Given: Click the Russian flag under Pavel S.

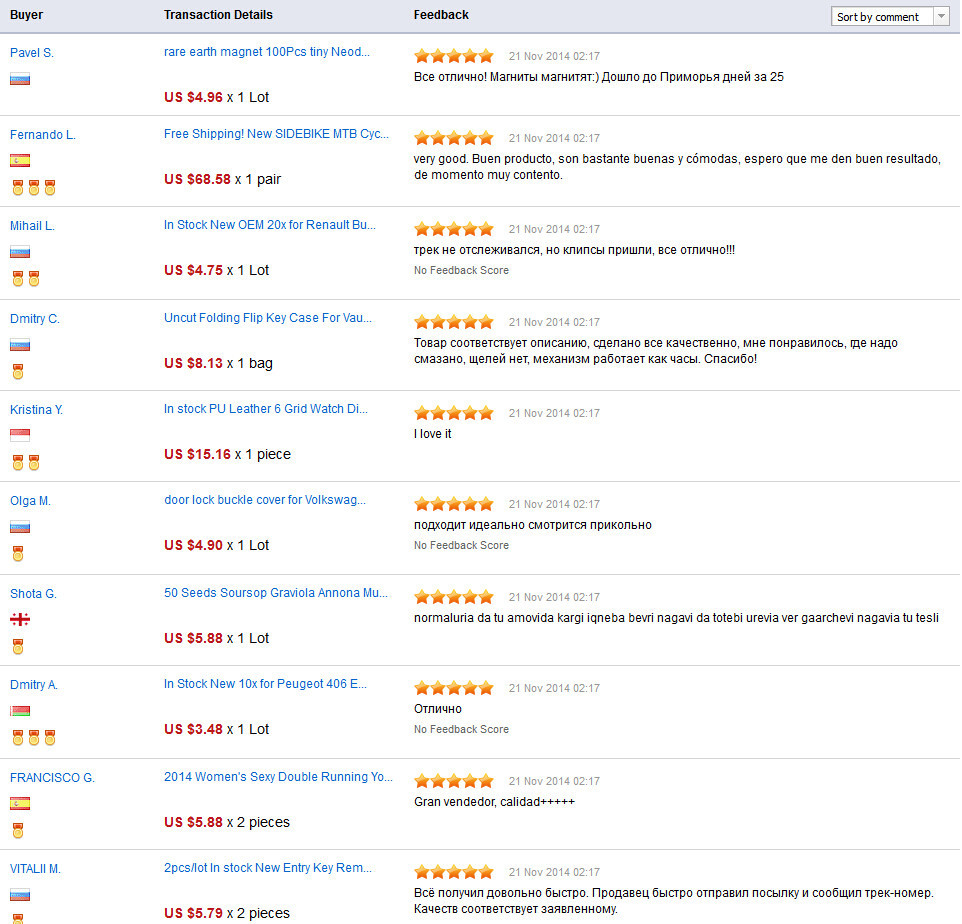Looking at the screenshot, I should 20,79.
